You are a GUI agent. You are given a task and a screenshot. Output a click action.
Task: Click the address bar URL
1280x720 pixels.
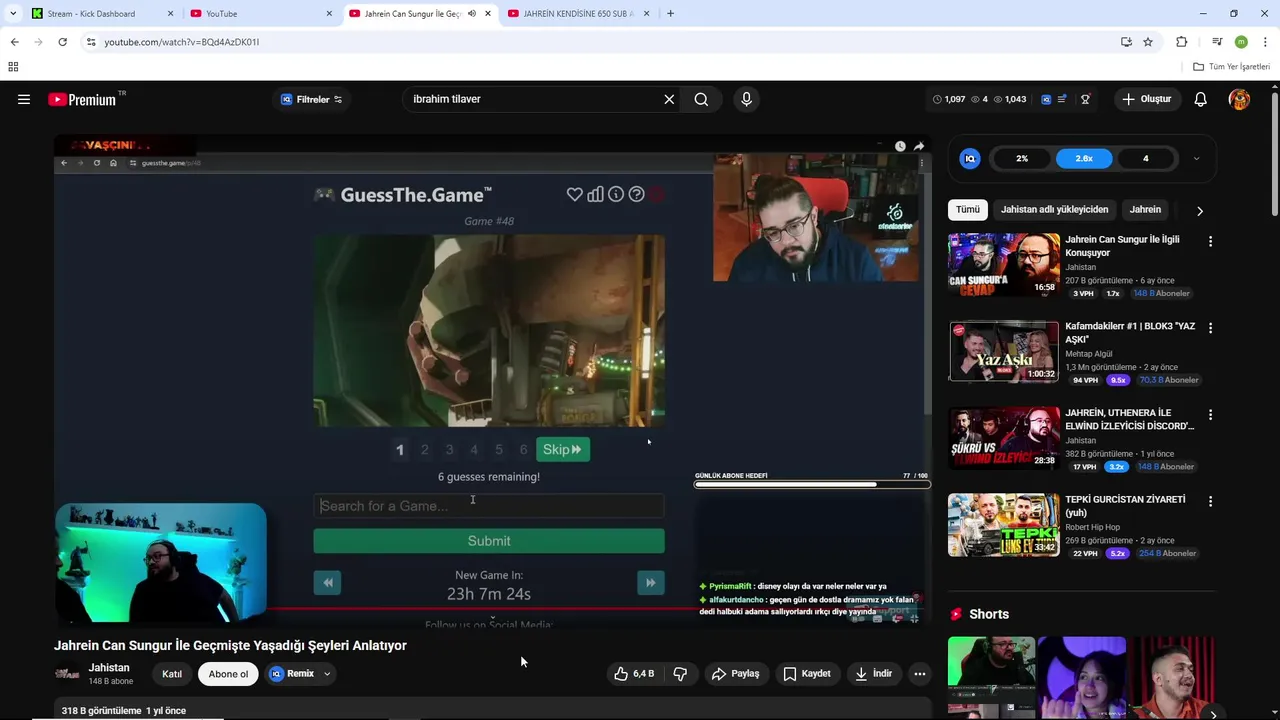pos(182,42)
